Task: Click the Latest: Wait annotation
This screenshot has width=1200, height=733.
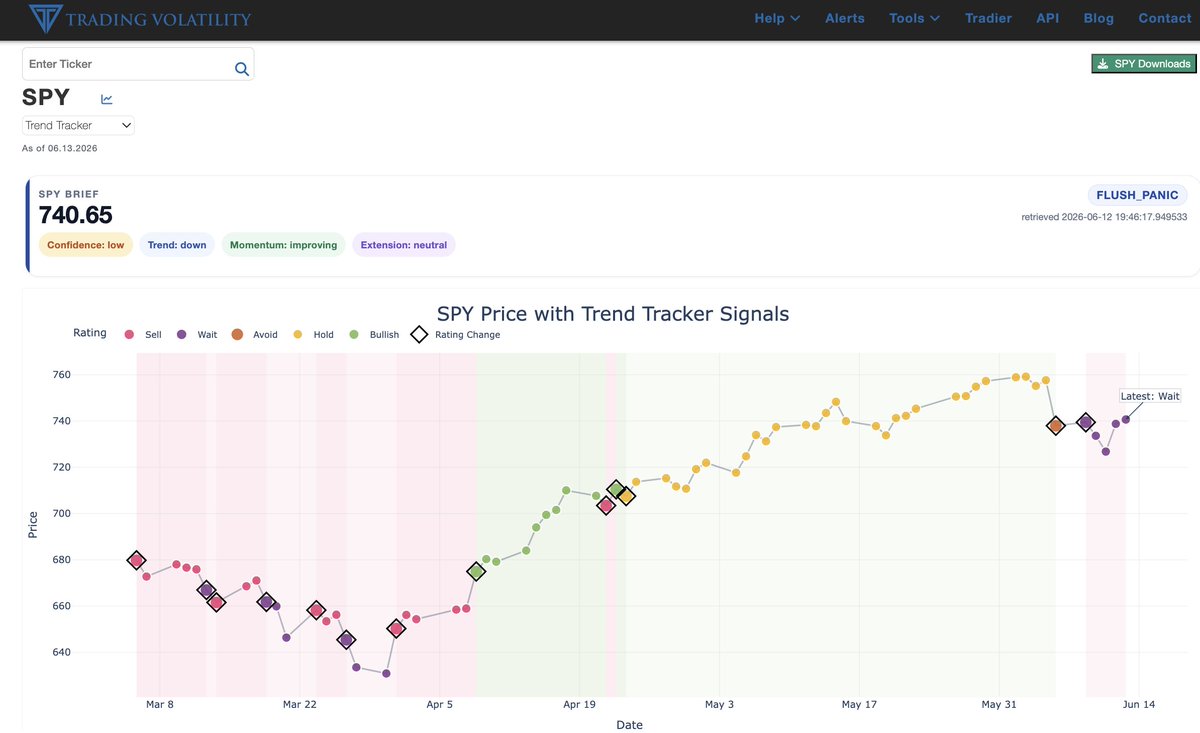Action: [1151, 397]
